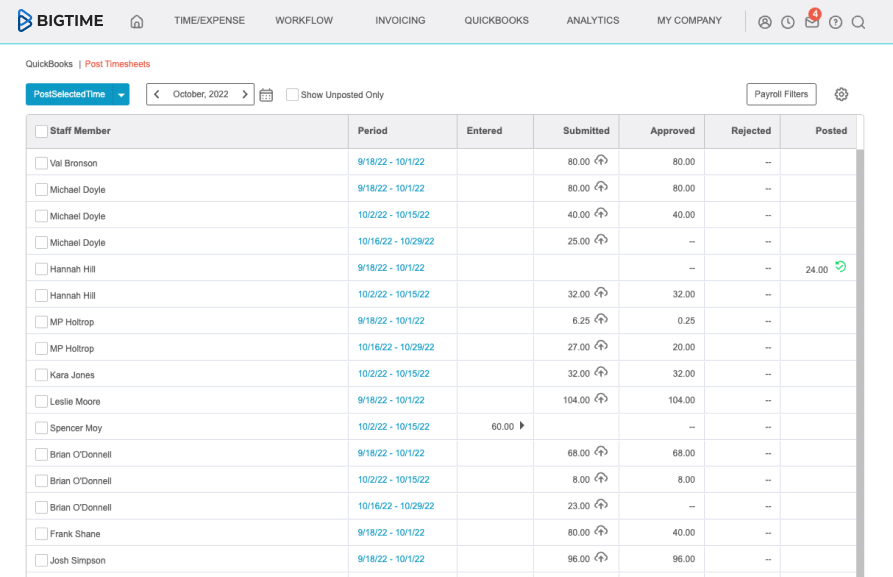Viewport: 893px width, 577px height.
Task: Click upload icon for Hannah Hill 10/2/22 period
Action: pos(601,293)
